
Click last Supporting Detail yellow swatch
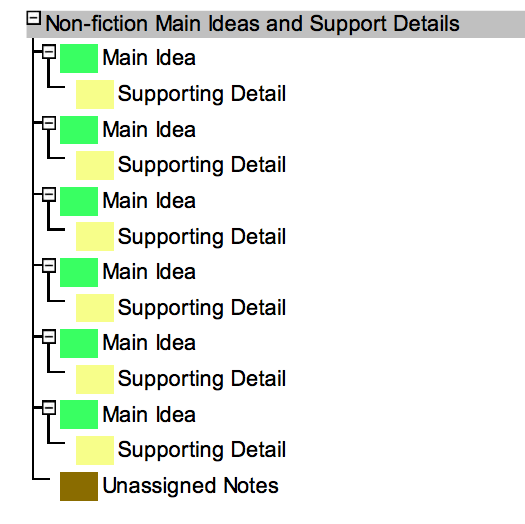[95, 450]
